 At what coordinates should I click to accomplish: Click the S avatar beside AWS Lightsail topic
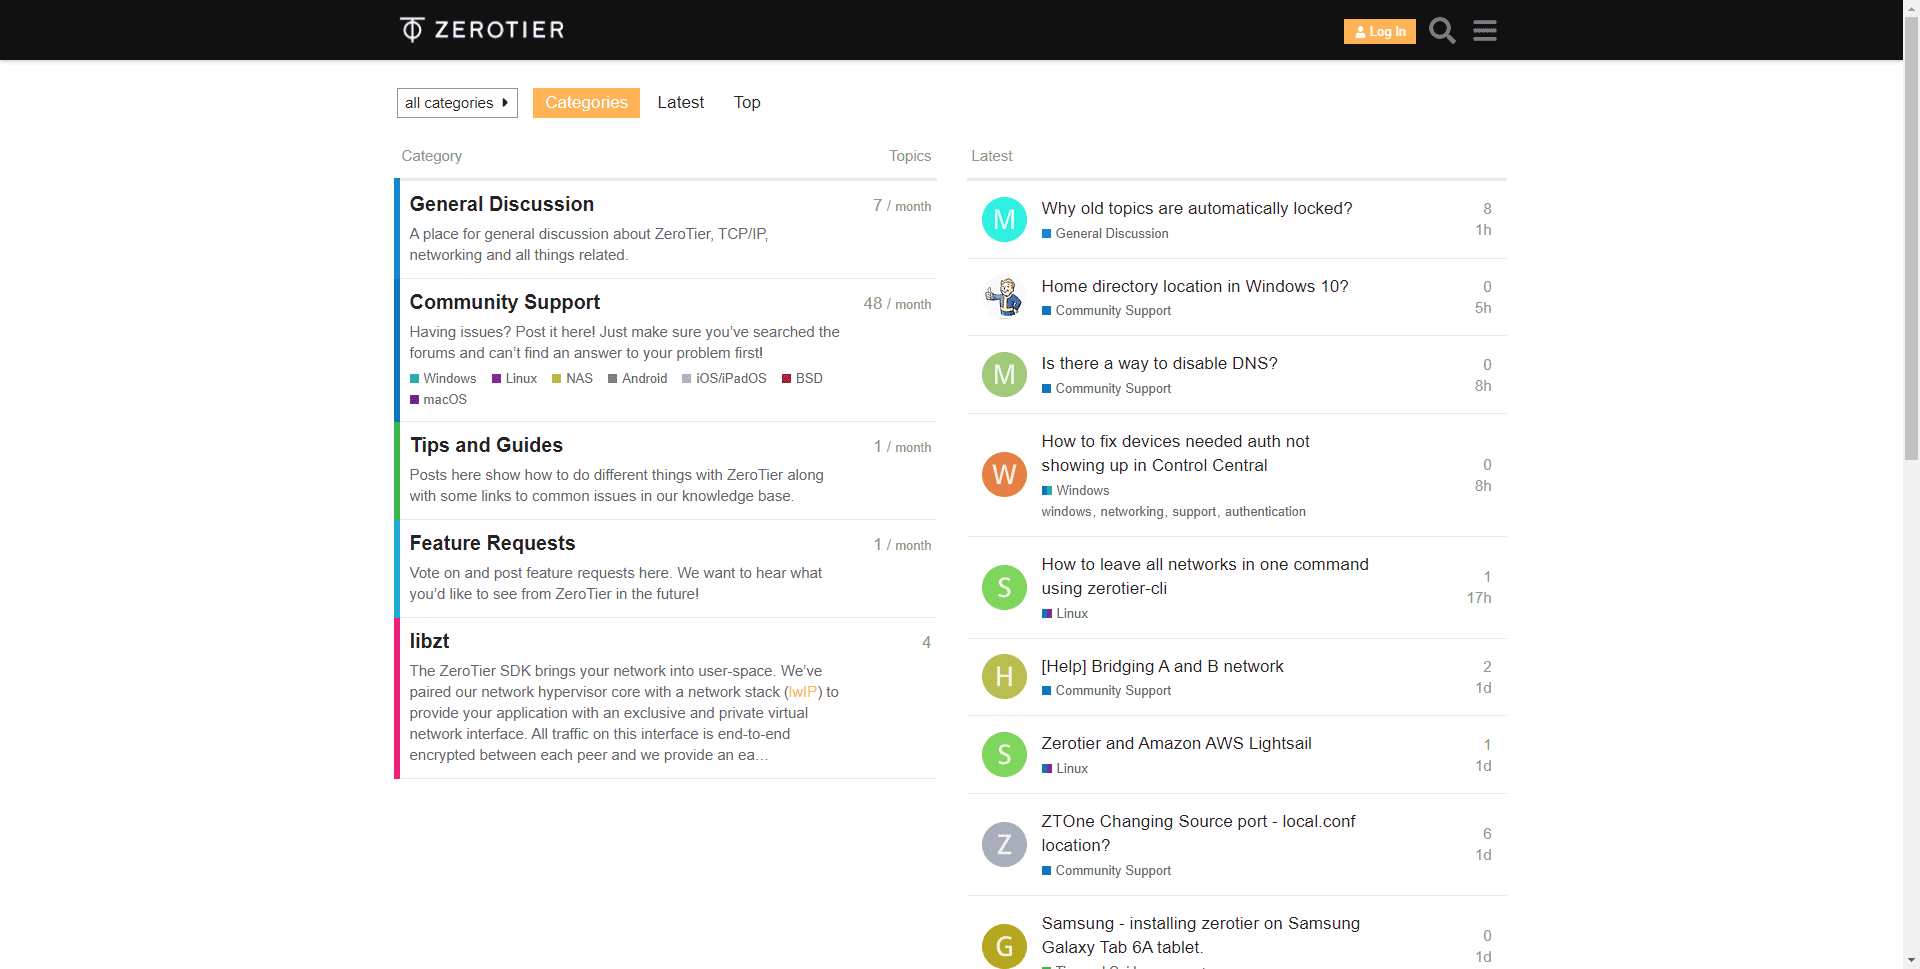pos(1004,754)
